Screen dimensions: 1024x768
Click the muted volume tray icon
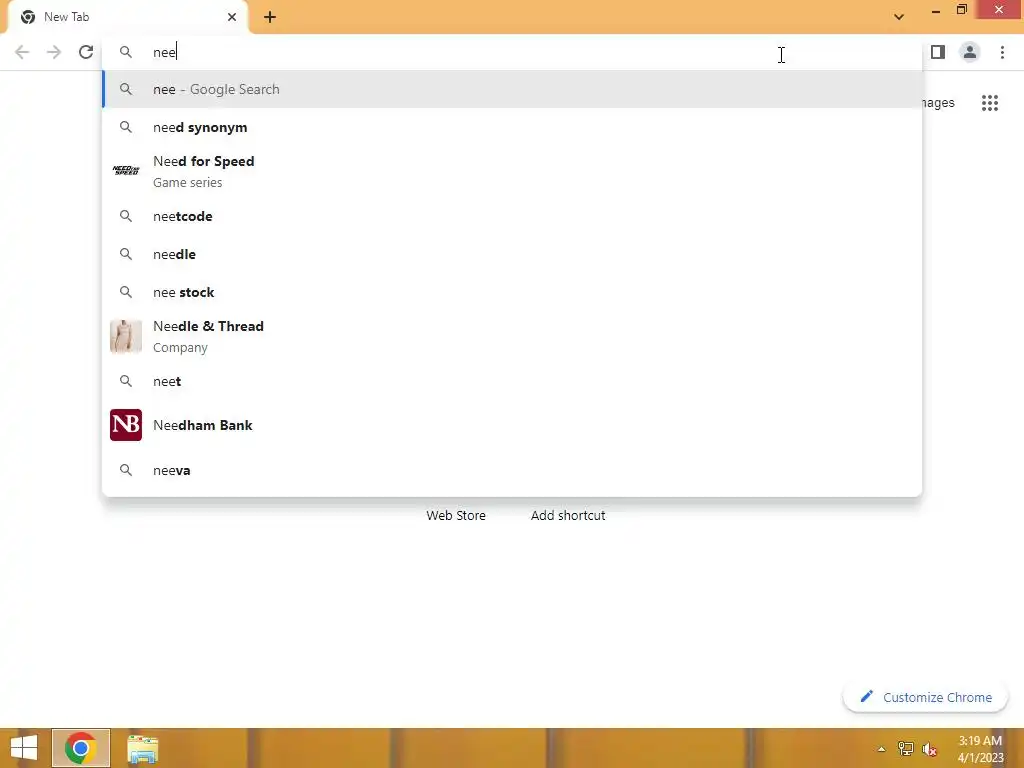pos(929,749)
